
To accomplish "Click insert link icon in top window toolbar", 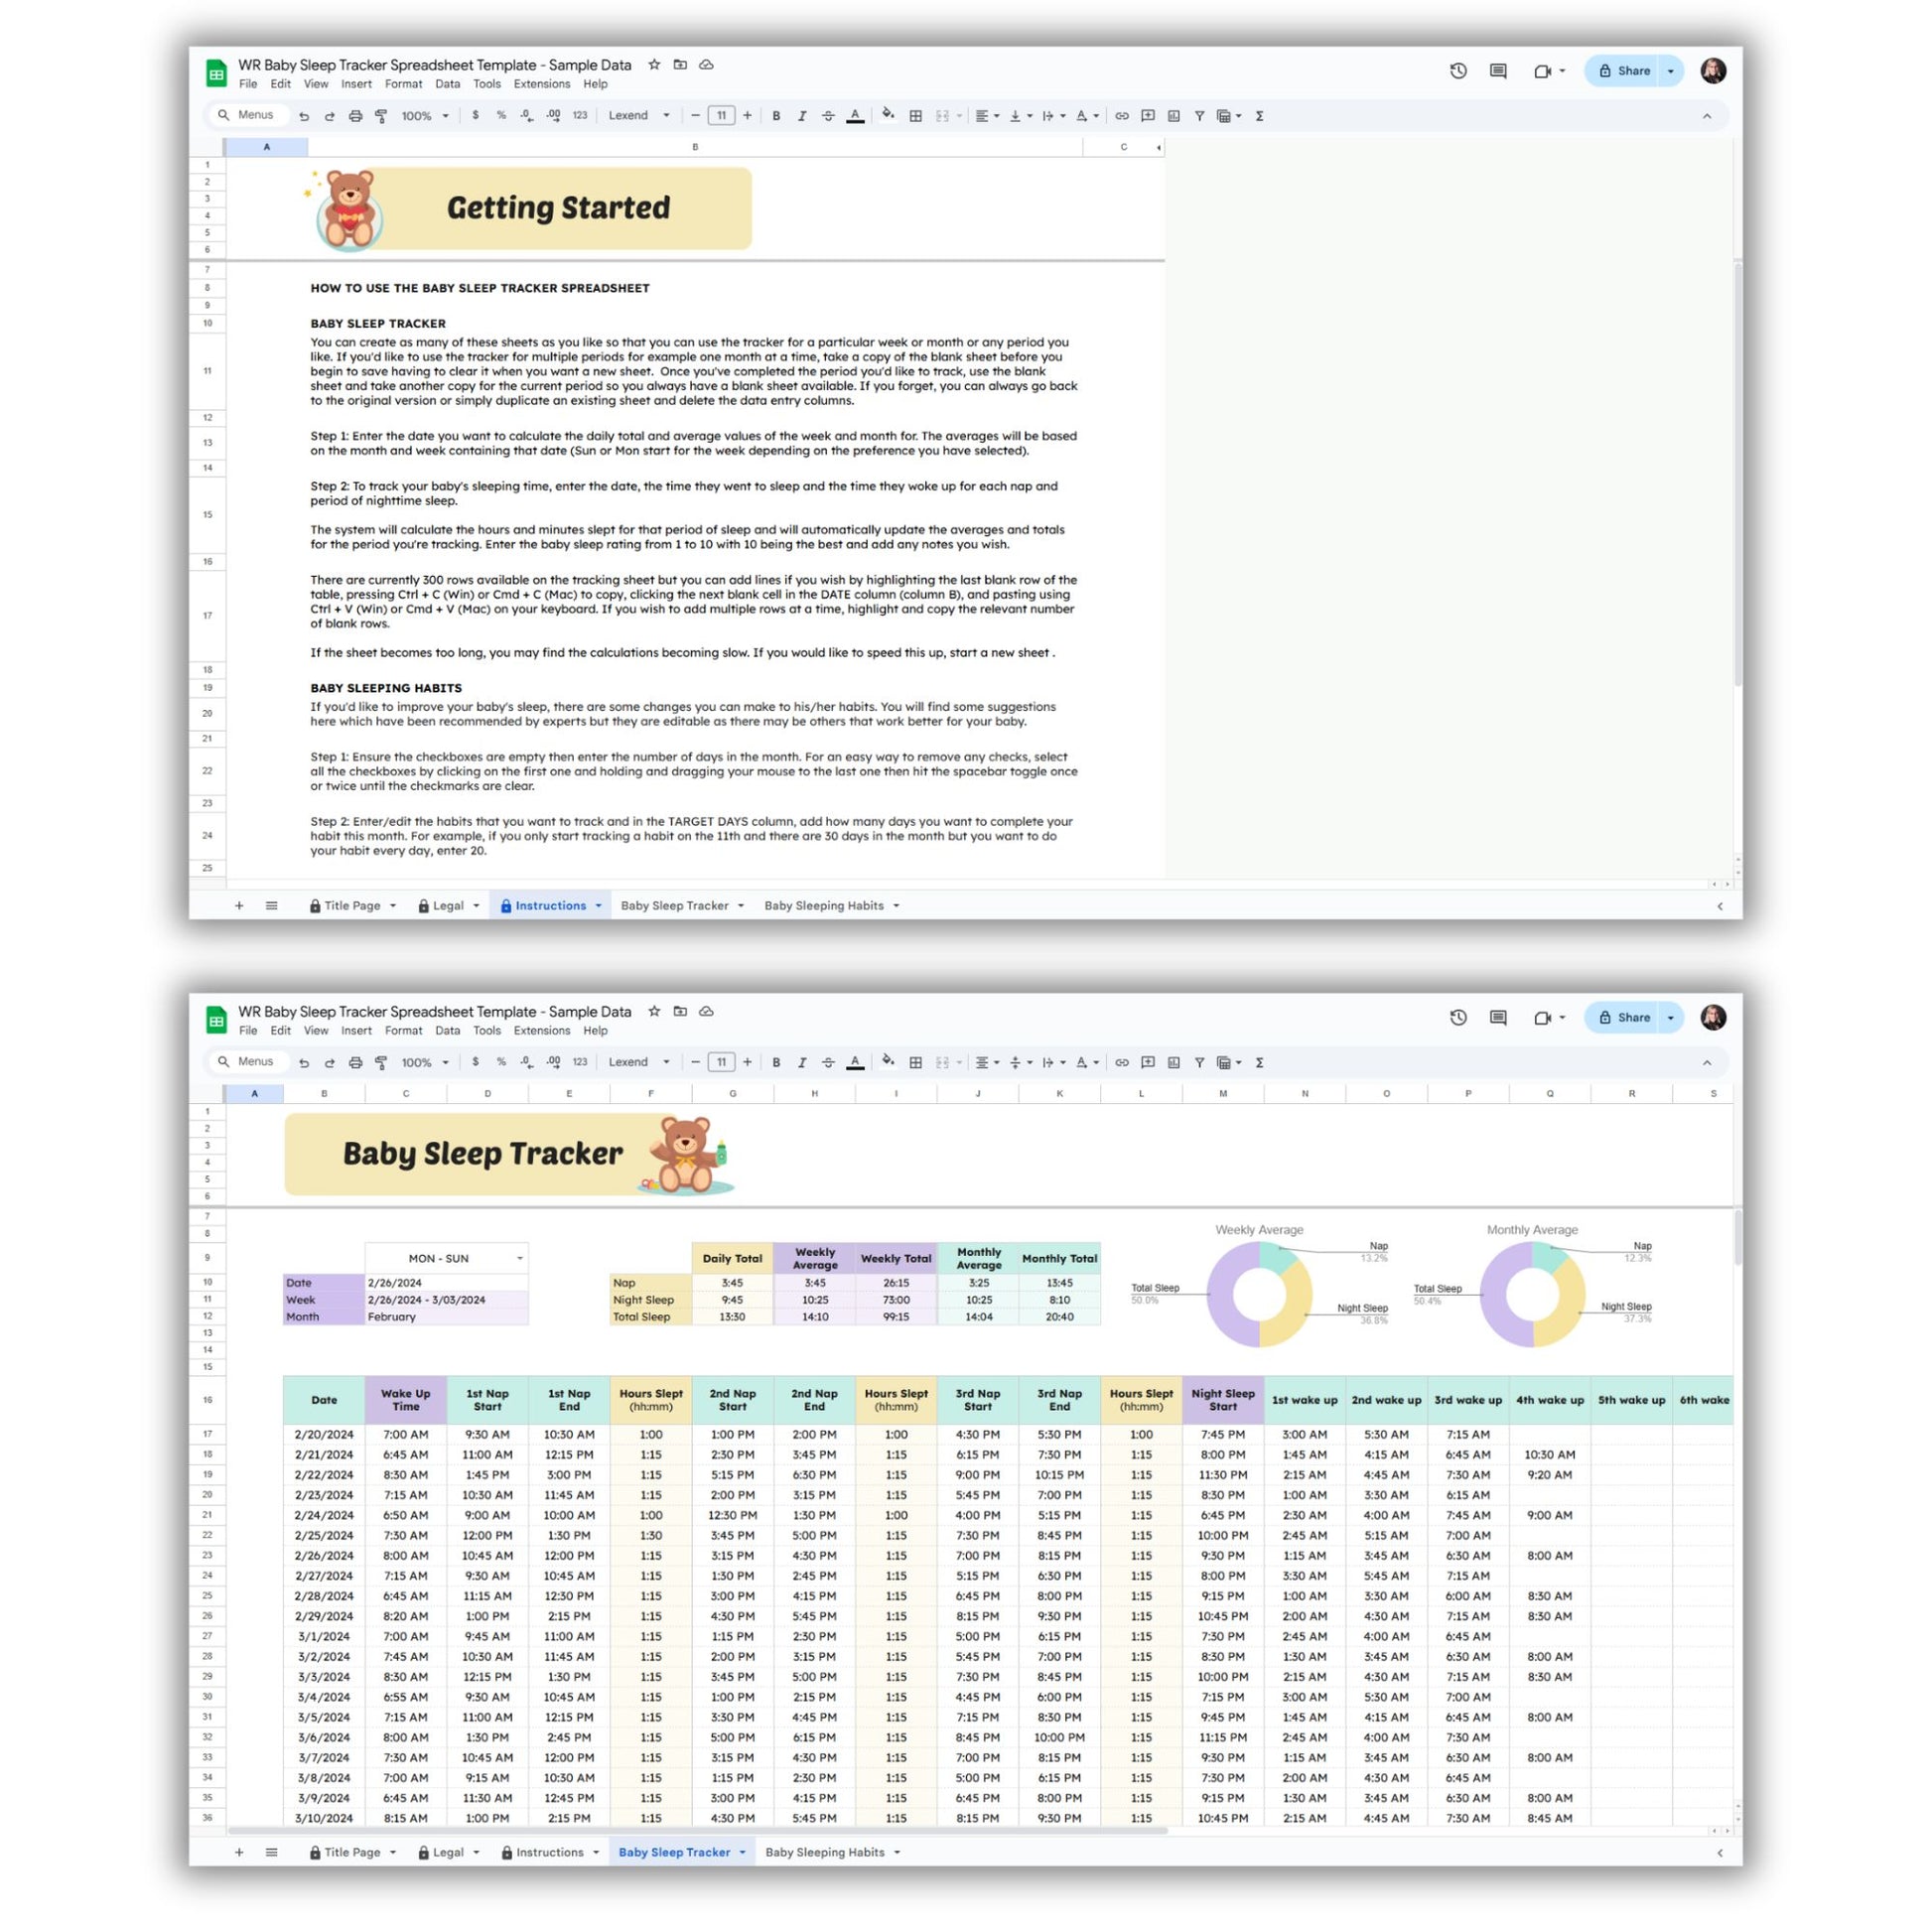I will pos(1122,116).
